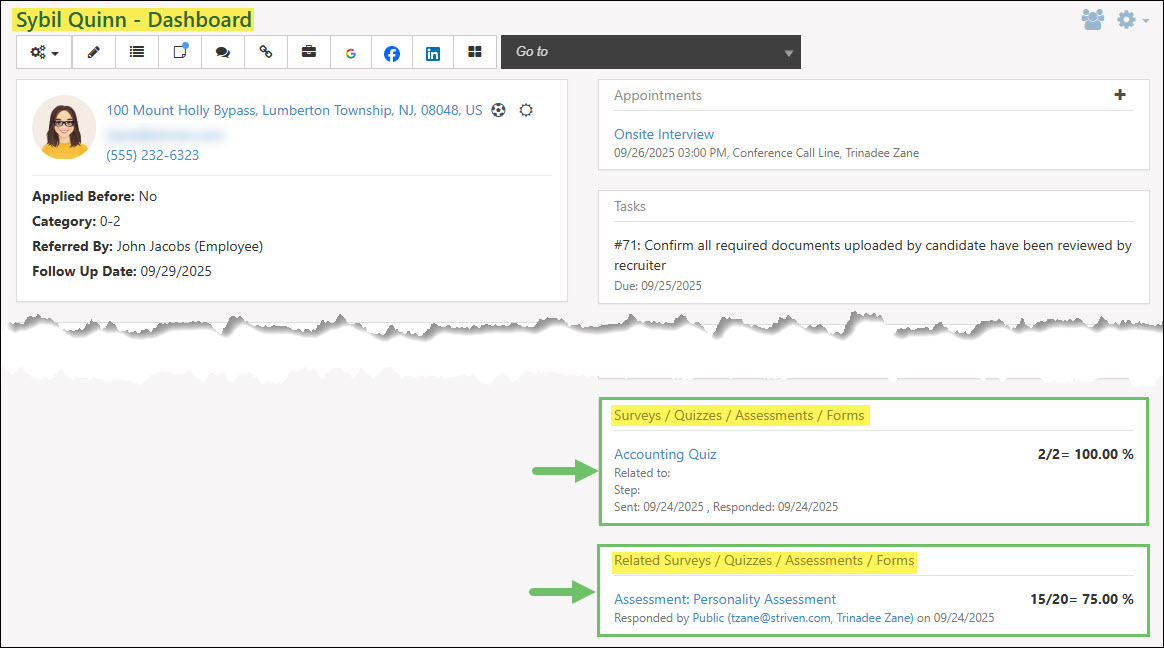Open the list view icon

tap(136, 52)
